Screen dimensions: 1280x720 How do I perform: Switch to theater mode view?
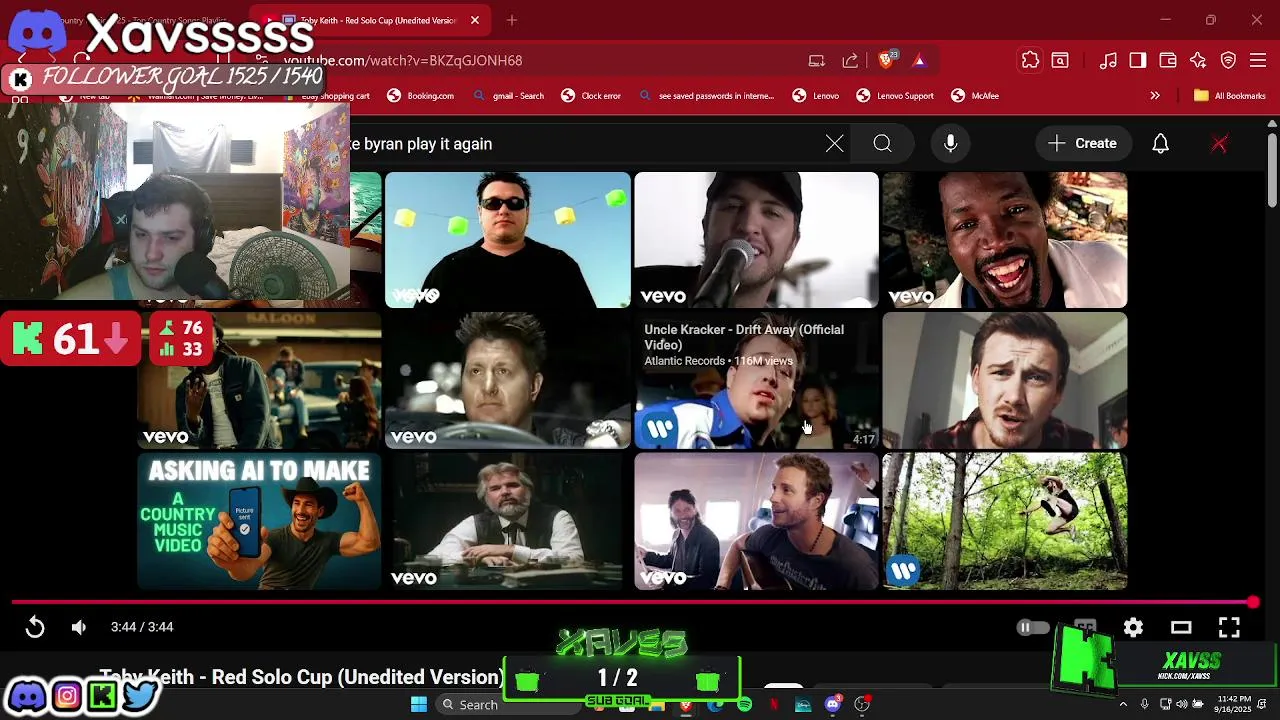(x=1181, y=627)
